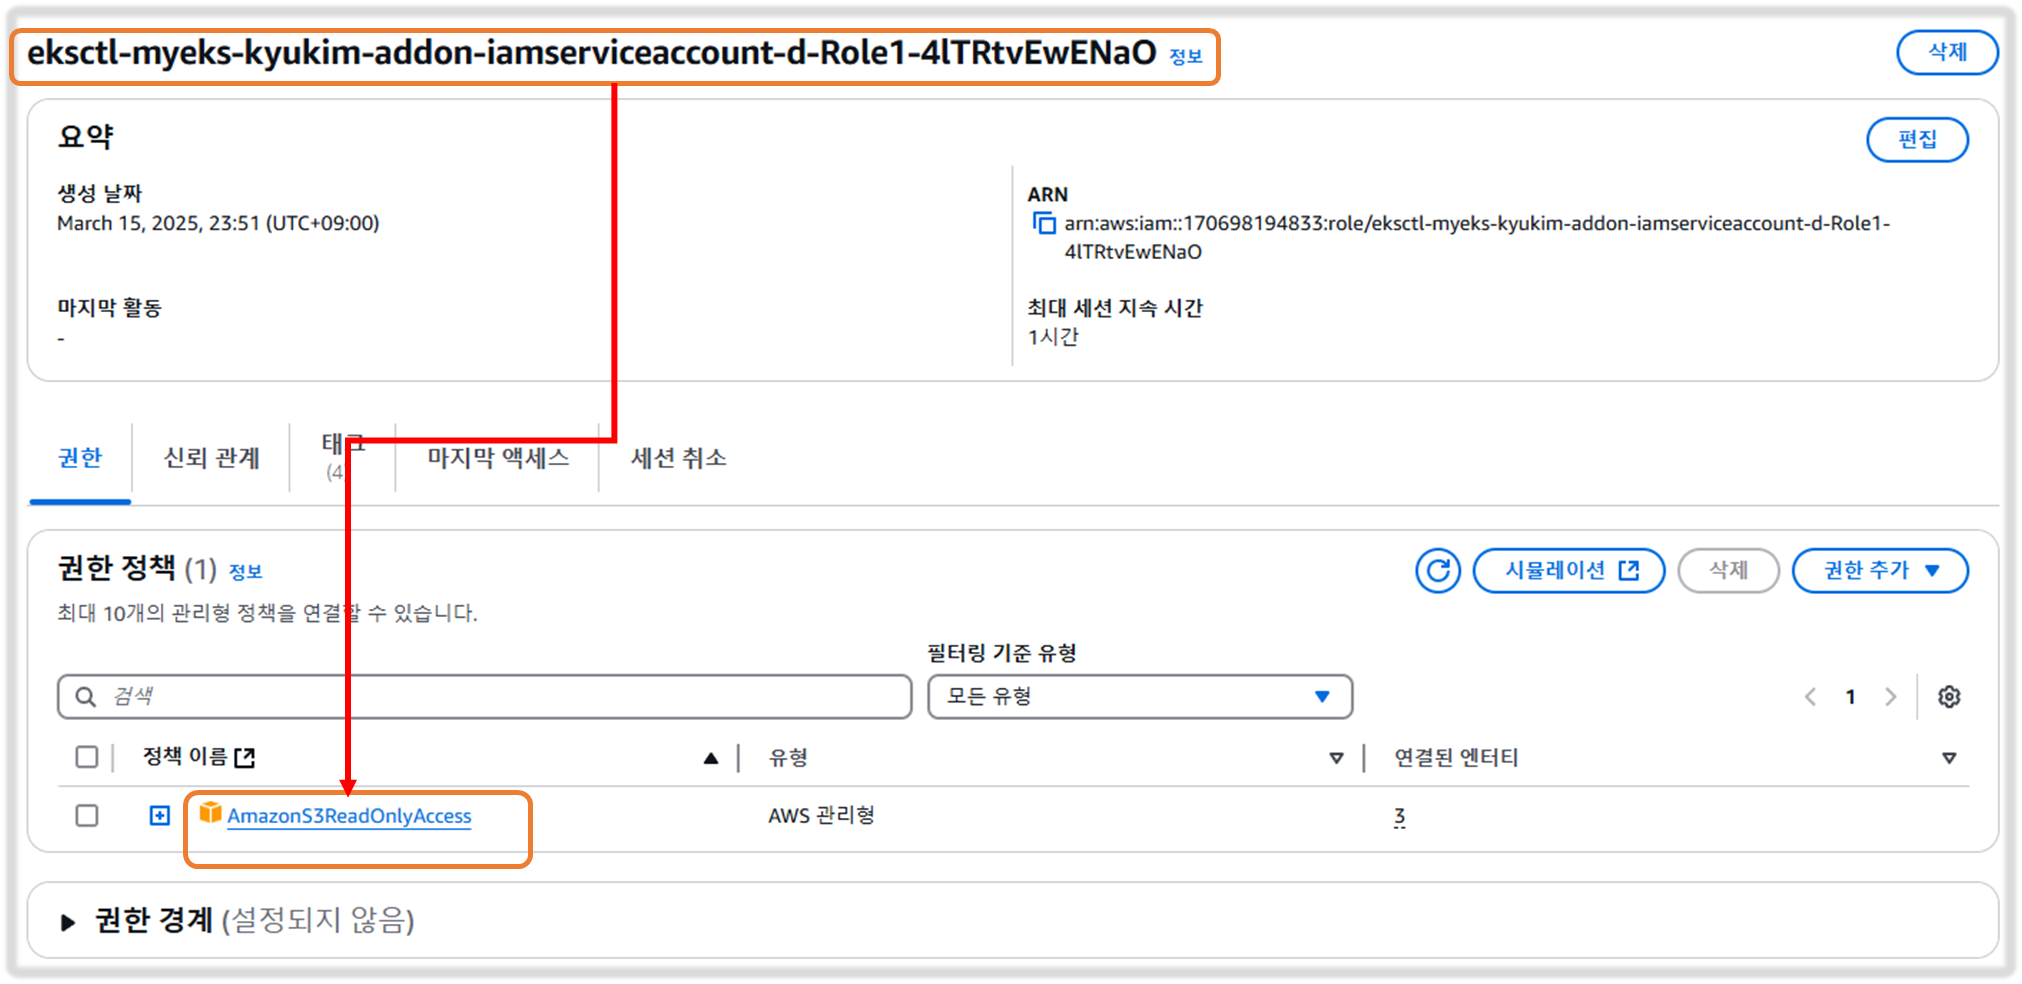
Task: Click the 편집 button in summary
Action: tap(1917, 139)
